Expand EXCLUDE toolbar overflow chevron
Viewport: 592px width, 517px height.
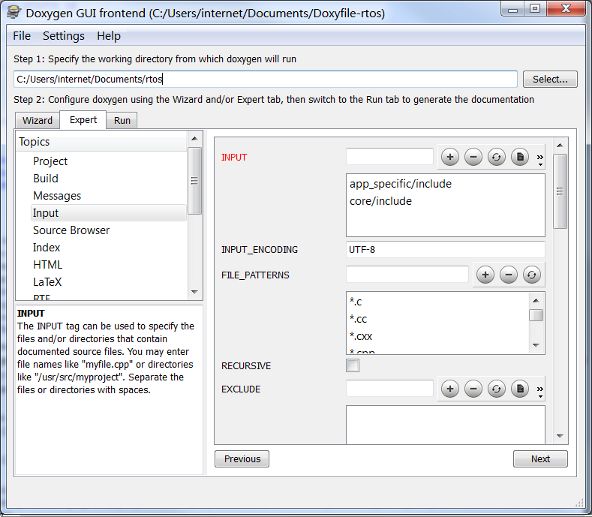pos(540,391)
